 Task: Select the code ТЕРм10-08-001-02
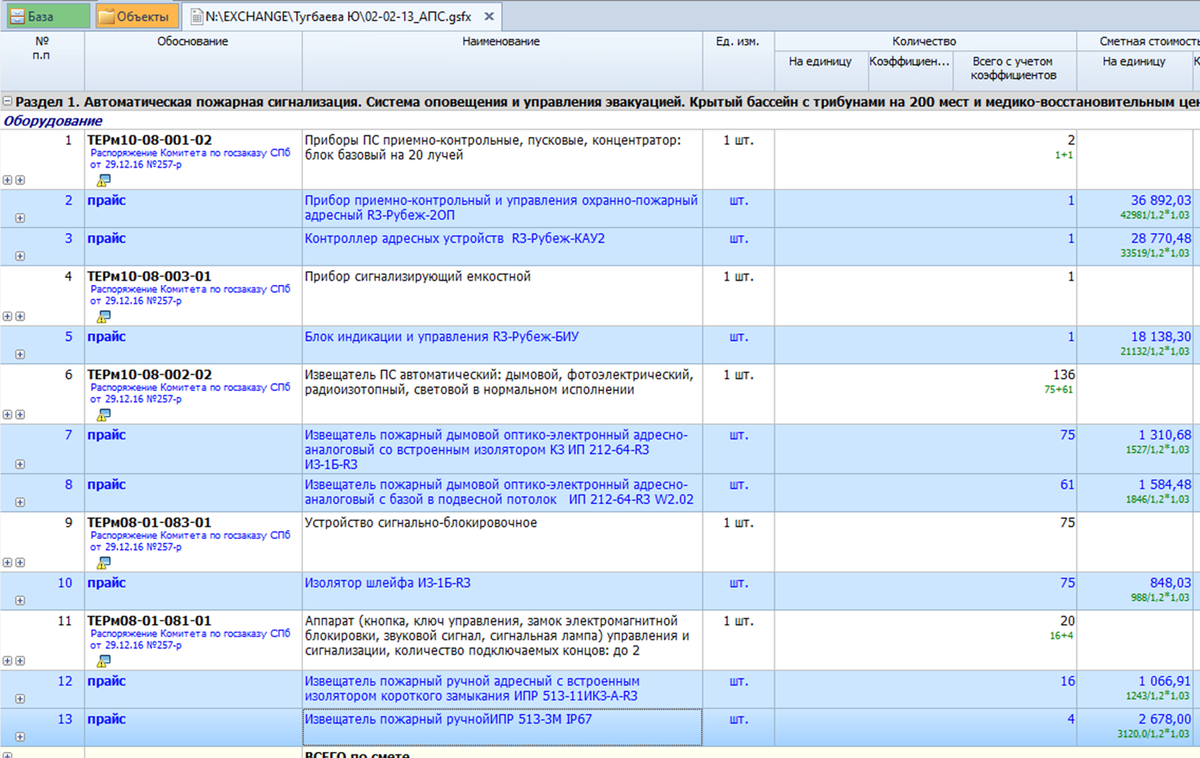coord(149,140)
